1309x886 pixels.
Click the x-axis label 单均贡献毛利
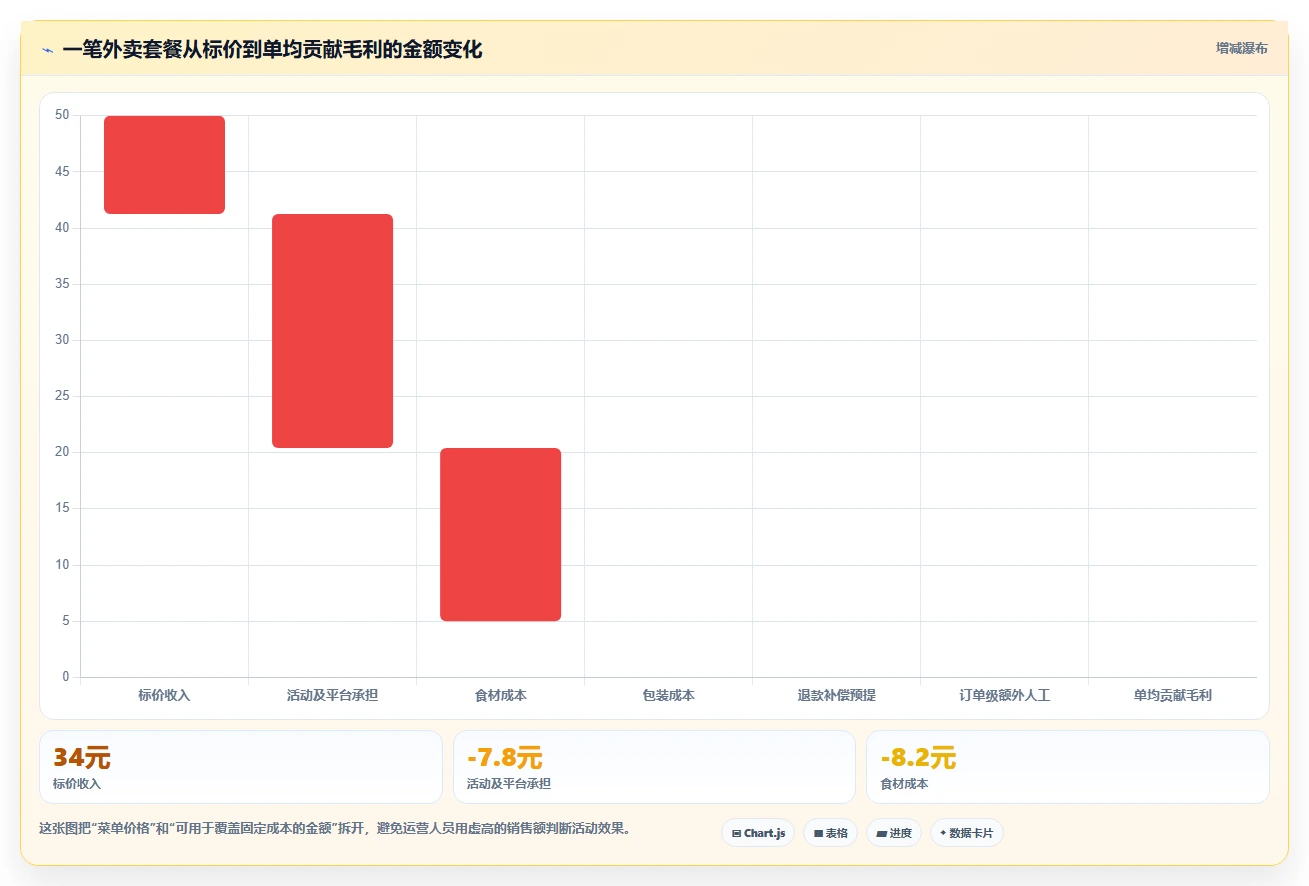(1173, 695)
